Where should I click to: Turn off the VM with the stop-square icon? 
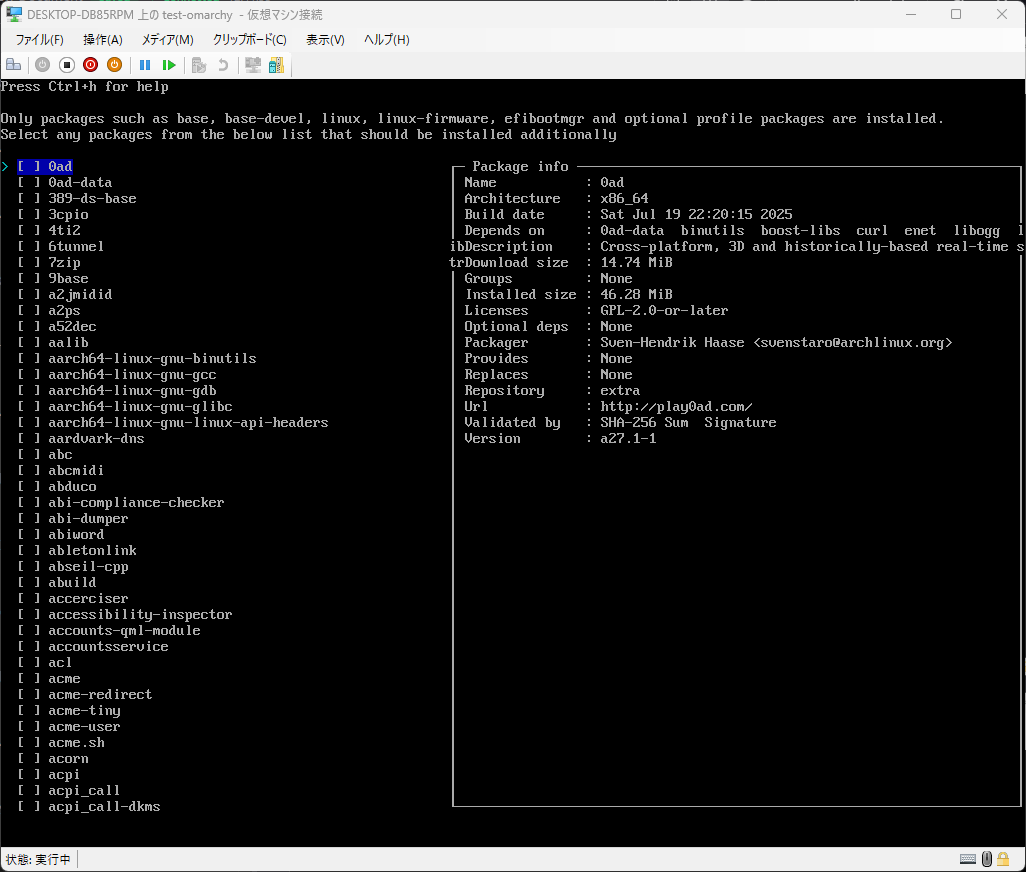pyautogui.click(x=67, y=65)
